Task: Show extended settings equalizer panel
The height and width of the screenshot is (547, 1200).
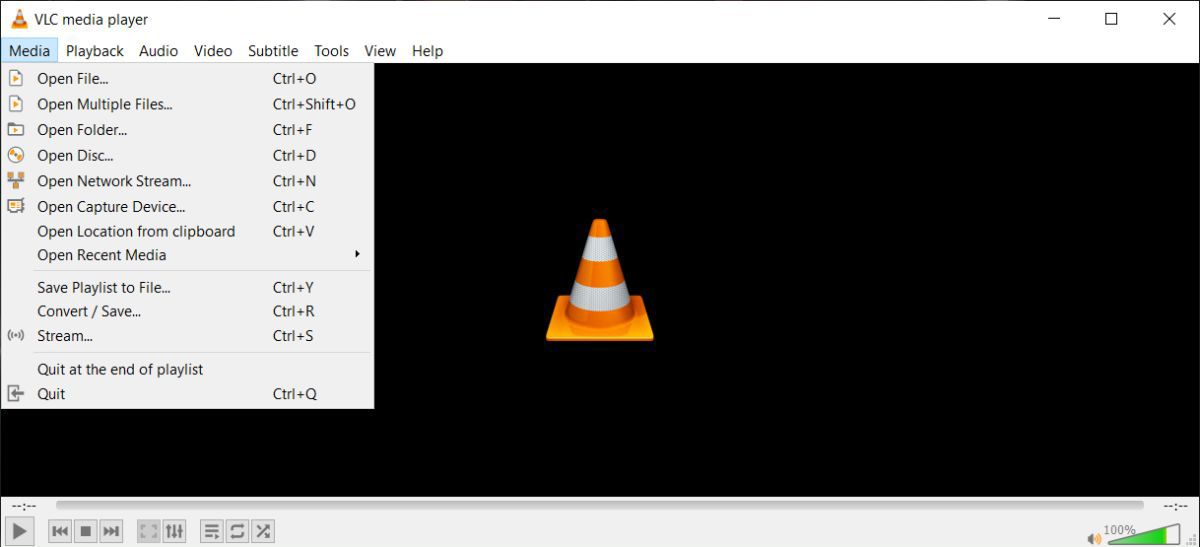Action: (x=174, y=531)
